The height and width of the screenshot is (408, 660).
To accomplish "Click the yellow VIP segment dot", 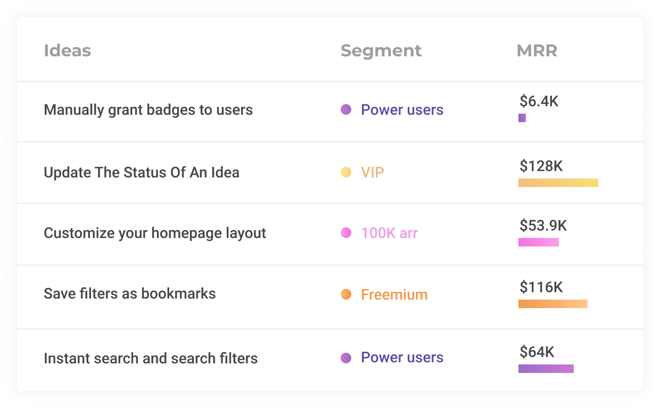I will [x=346, y=172].
